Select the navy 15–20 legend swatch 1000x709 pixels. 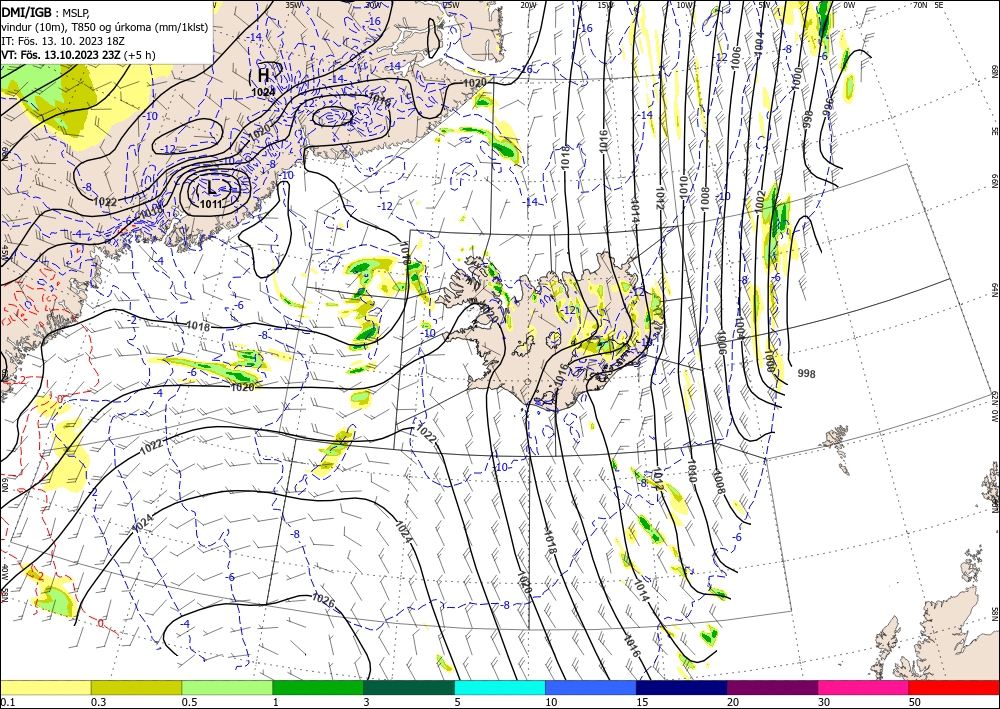coord(682,687)
